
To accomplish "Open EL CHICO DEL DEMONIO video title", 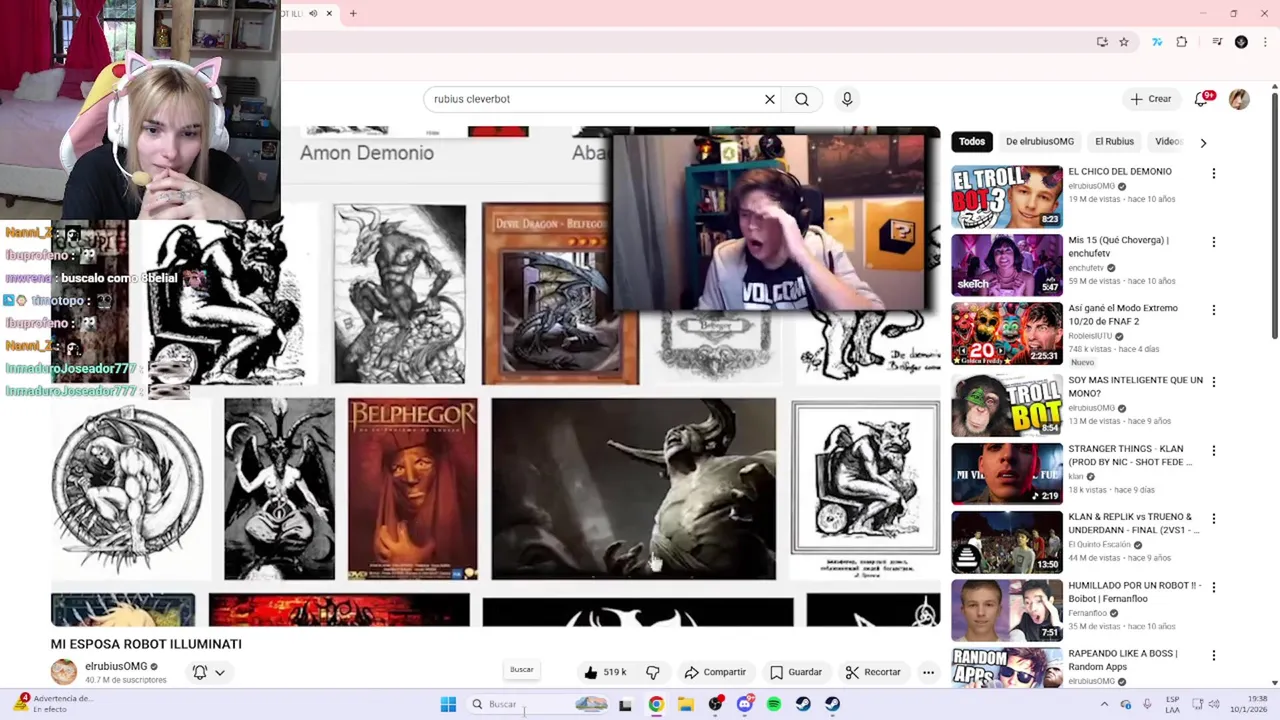I will 1120,171.
